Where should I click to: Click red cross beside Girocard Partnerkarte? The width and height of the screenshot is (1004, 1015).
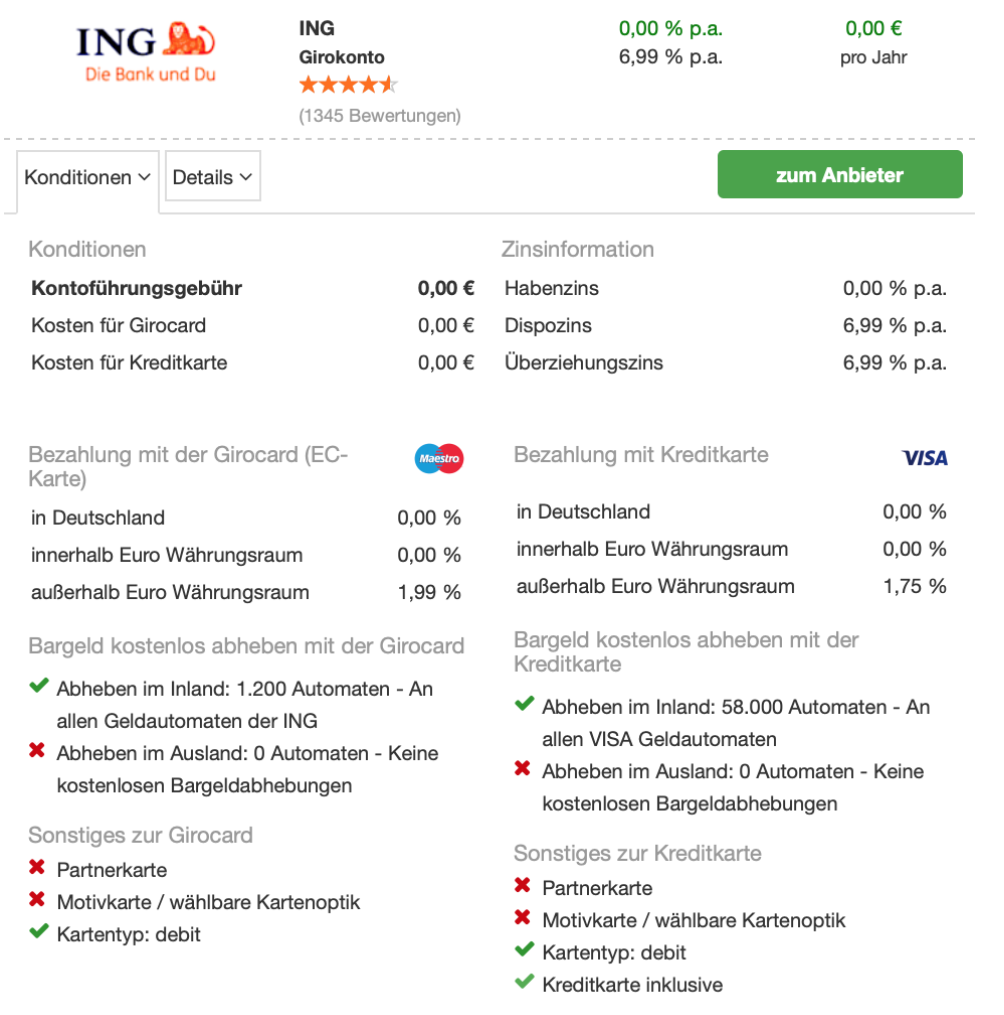(38, 868)
